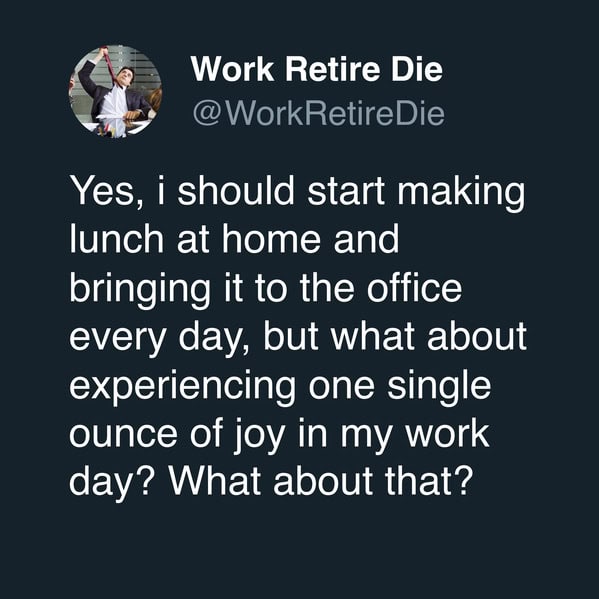Click the word "work" in the tweet body
The height and width of the screenshot is (599, 599).
click(447, 432)
